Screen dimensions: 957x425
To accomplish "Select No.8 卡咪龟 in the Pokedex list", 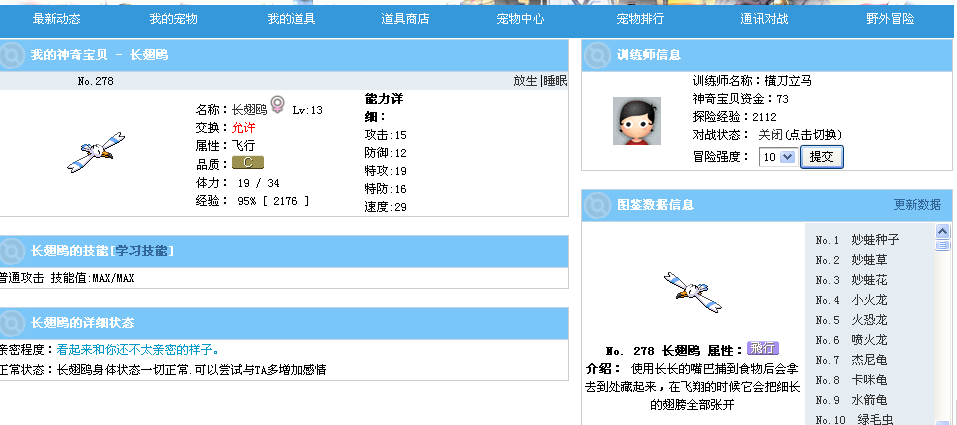I will [x=851, y=380].
